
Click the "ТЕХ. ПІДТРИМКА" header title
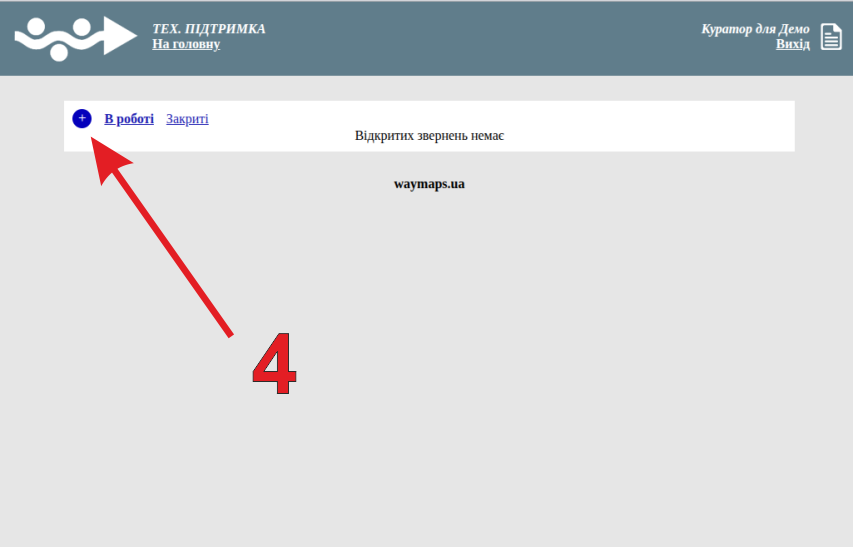coord(208,29)
